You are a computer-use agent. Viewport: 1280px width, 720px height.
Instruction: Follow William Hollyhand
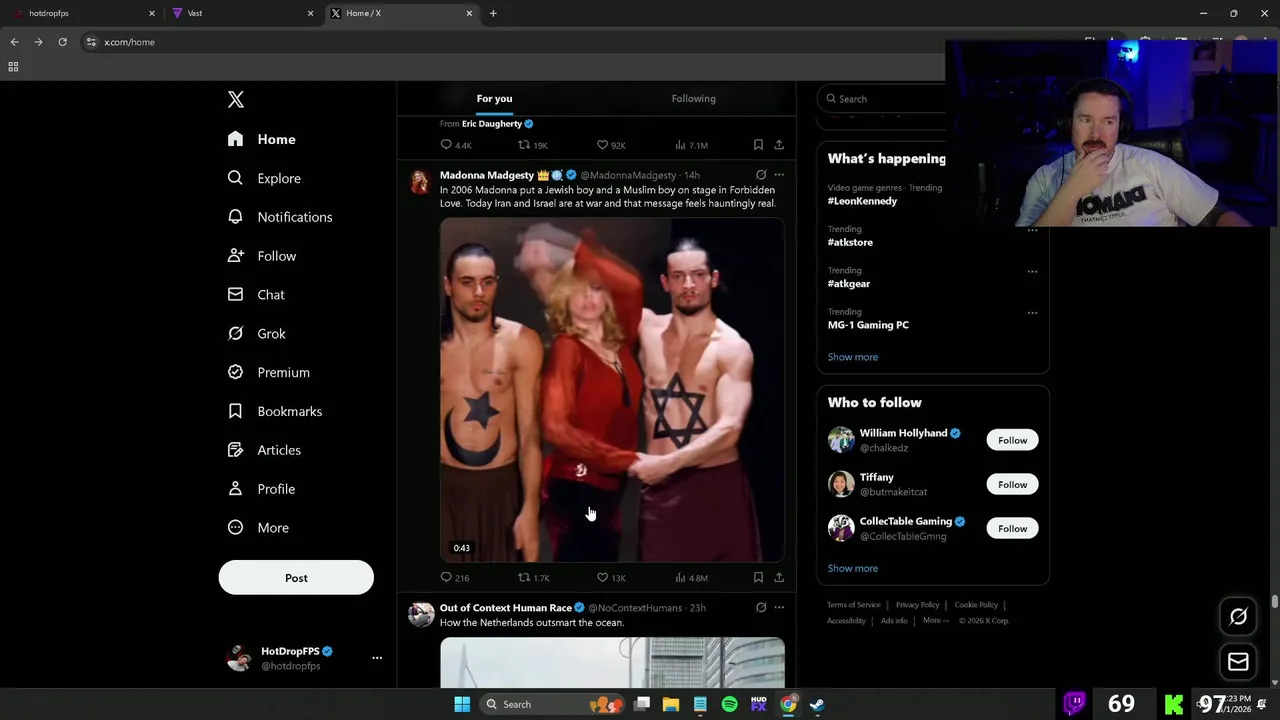click(x=1012, y=440)
